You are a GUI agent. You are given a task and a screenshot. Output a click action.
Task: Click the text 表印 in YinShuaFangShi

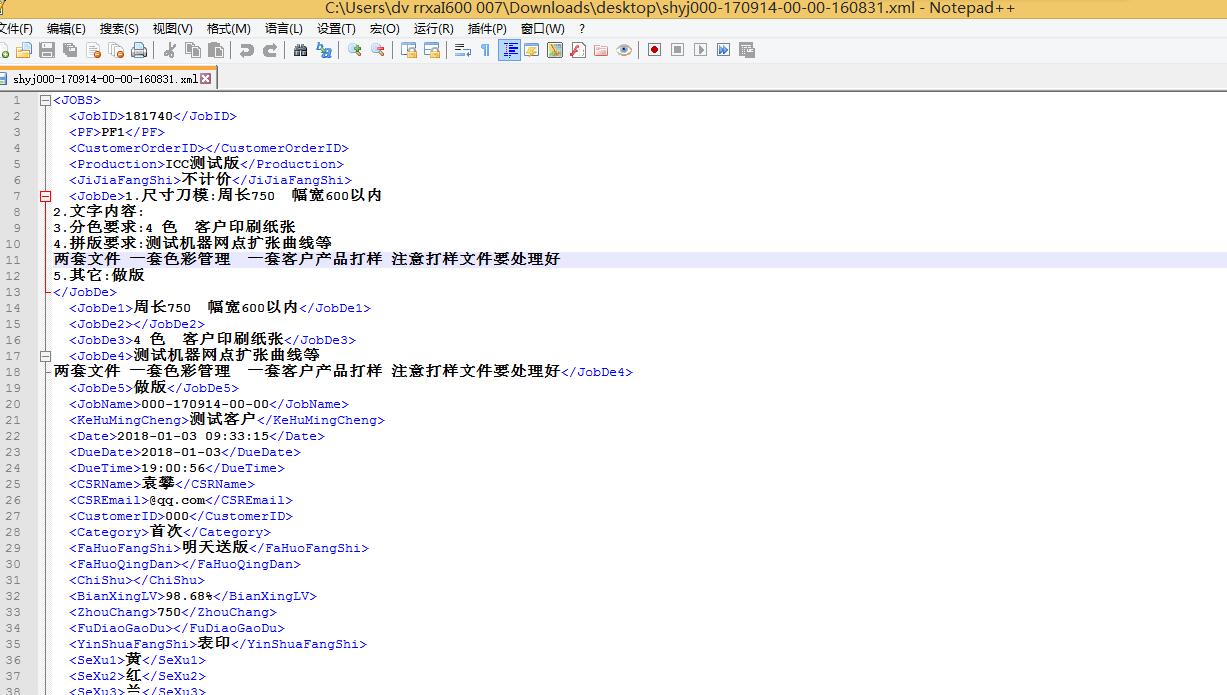214,644
